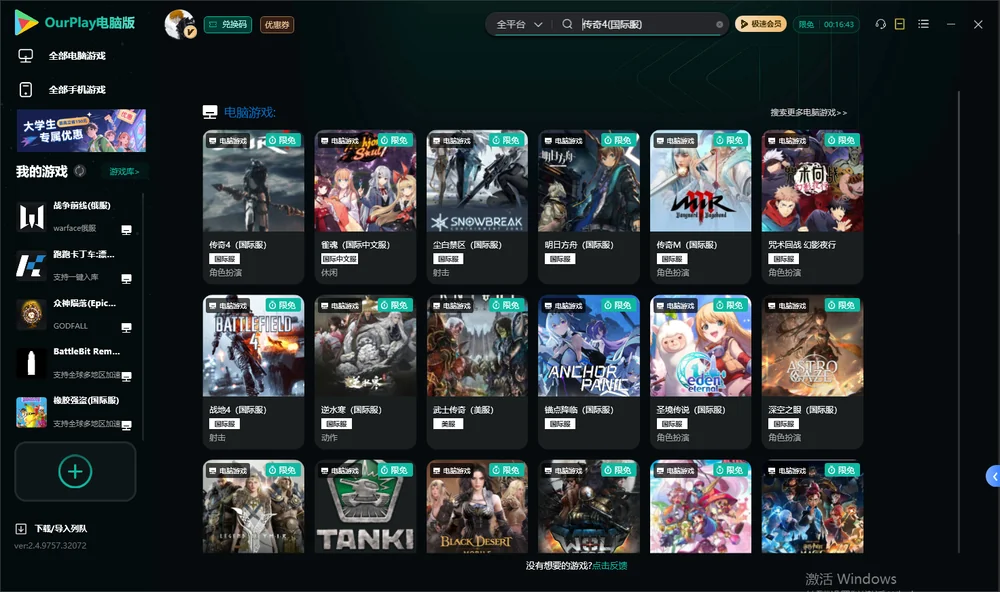Open the 传奇M (国际服) game card
The height and width of the screenshot is (592, 1000).
pyautogui.click(x=700, y=207)
